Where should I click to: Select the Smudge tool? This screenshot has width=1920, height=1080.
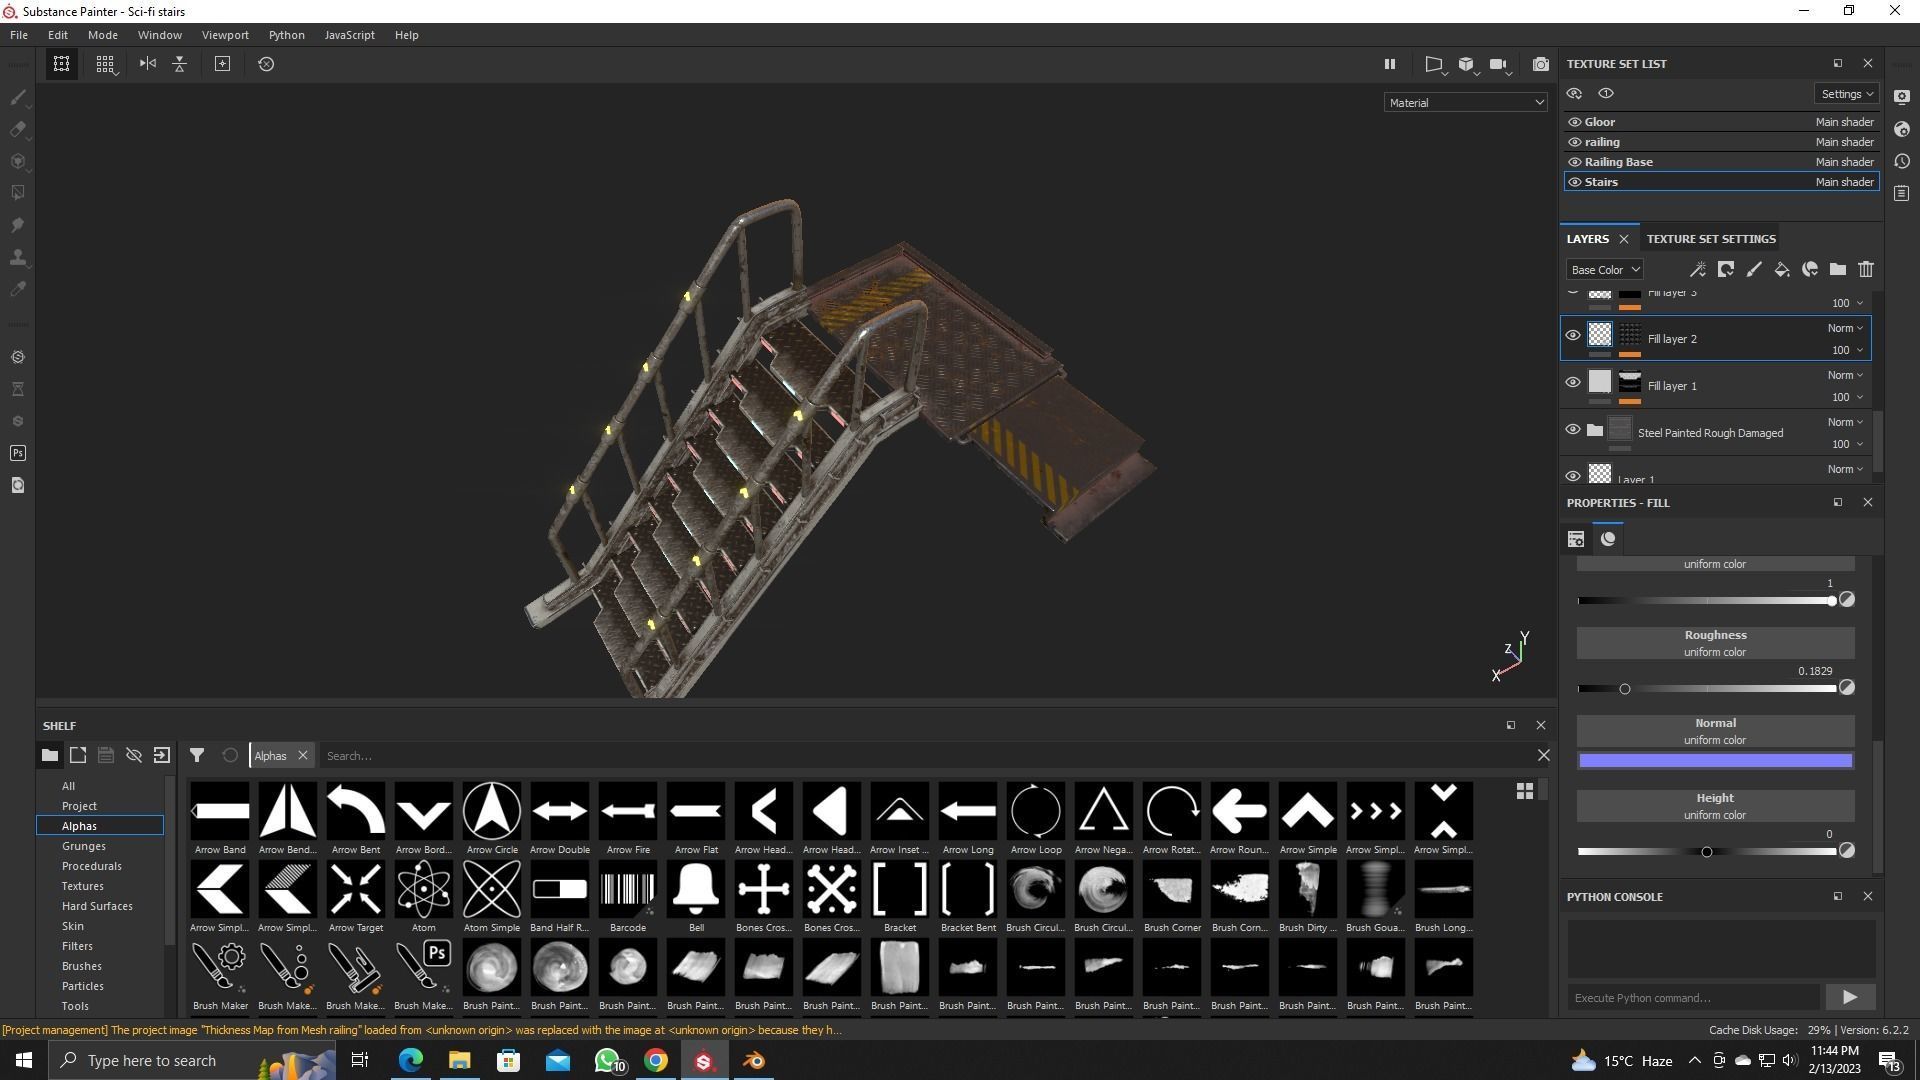pos(17,225)
